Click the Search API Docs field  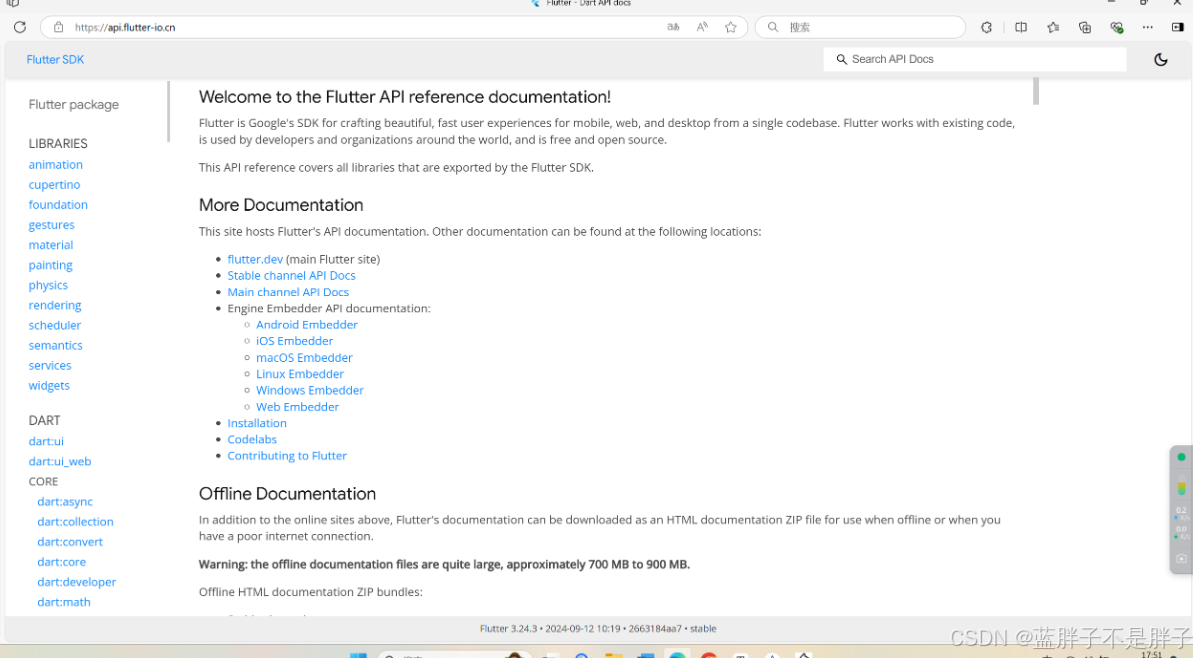coord(976,59)
